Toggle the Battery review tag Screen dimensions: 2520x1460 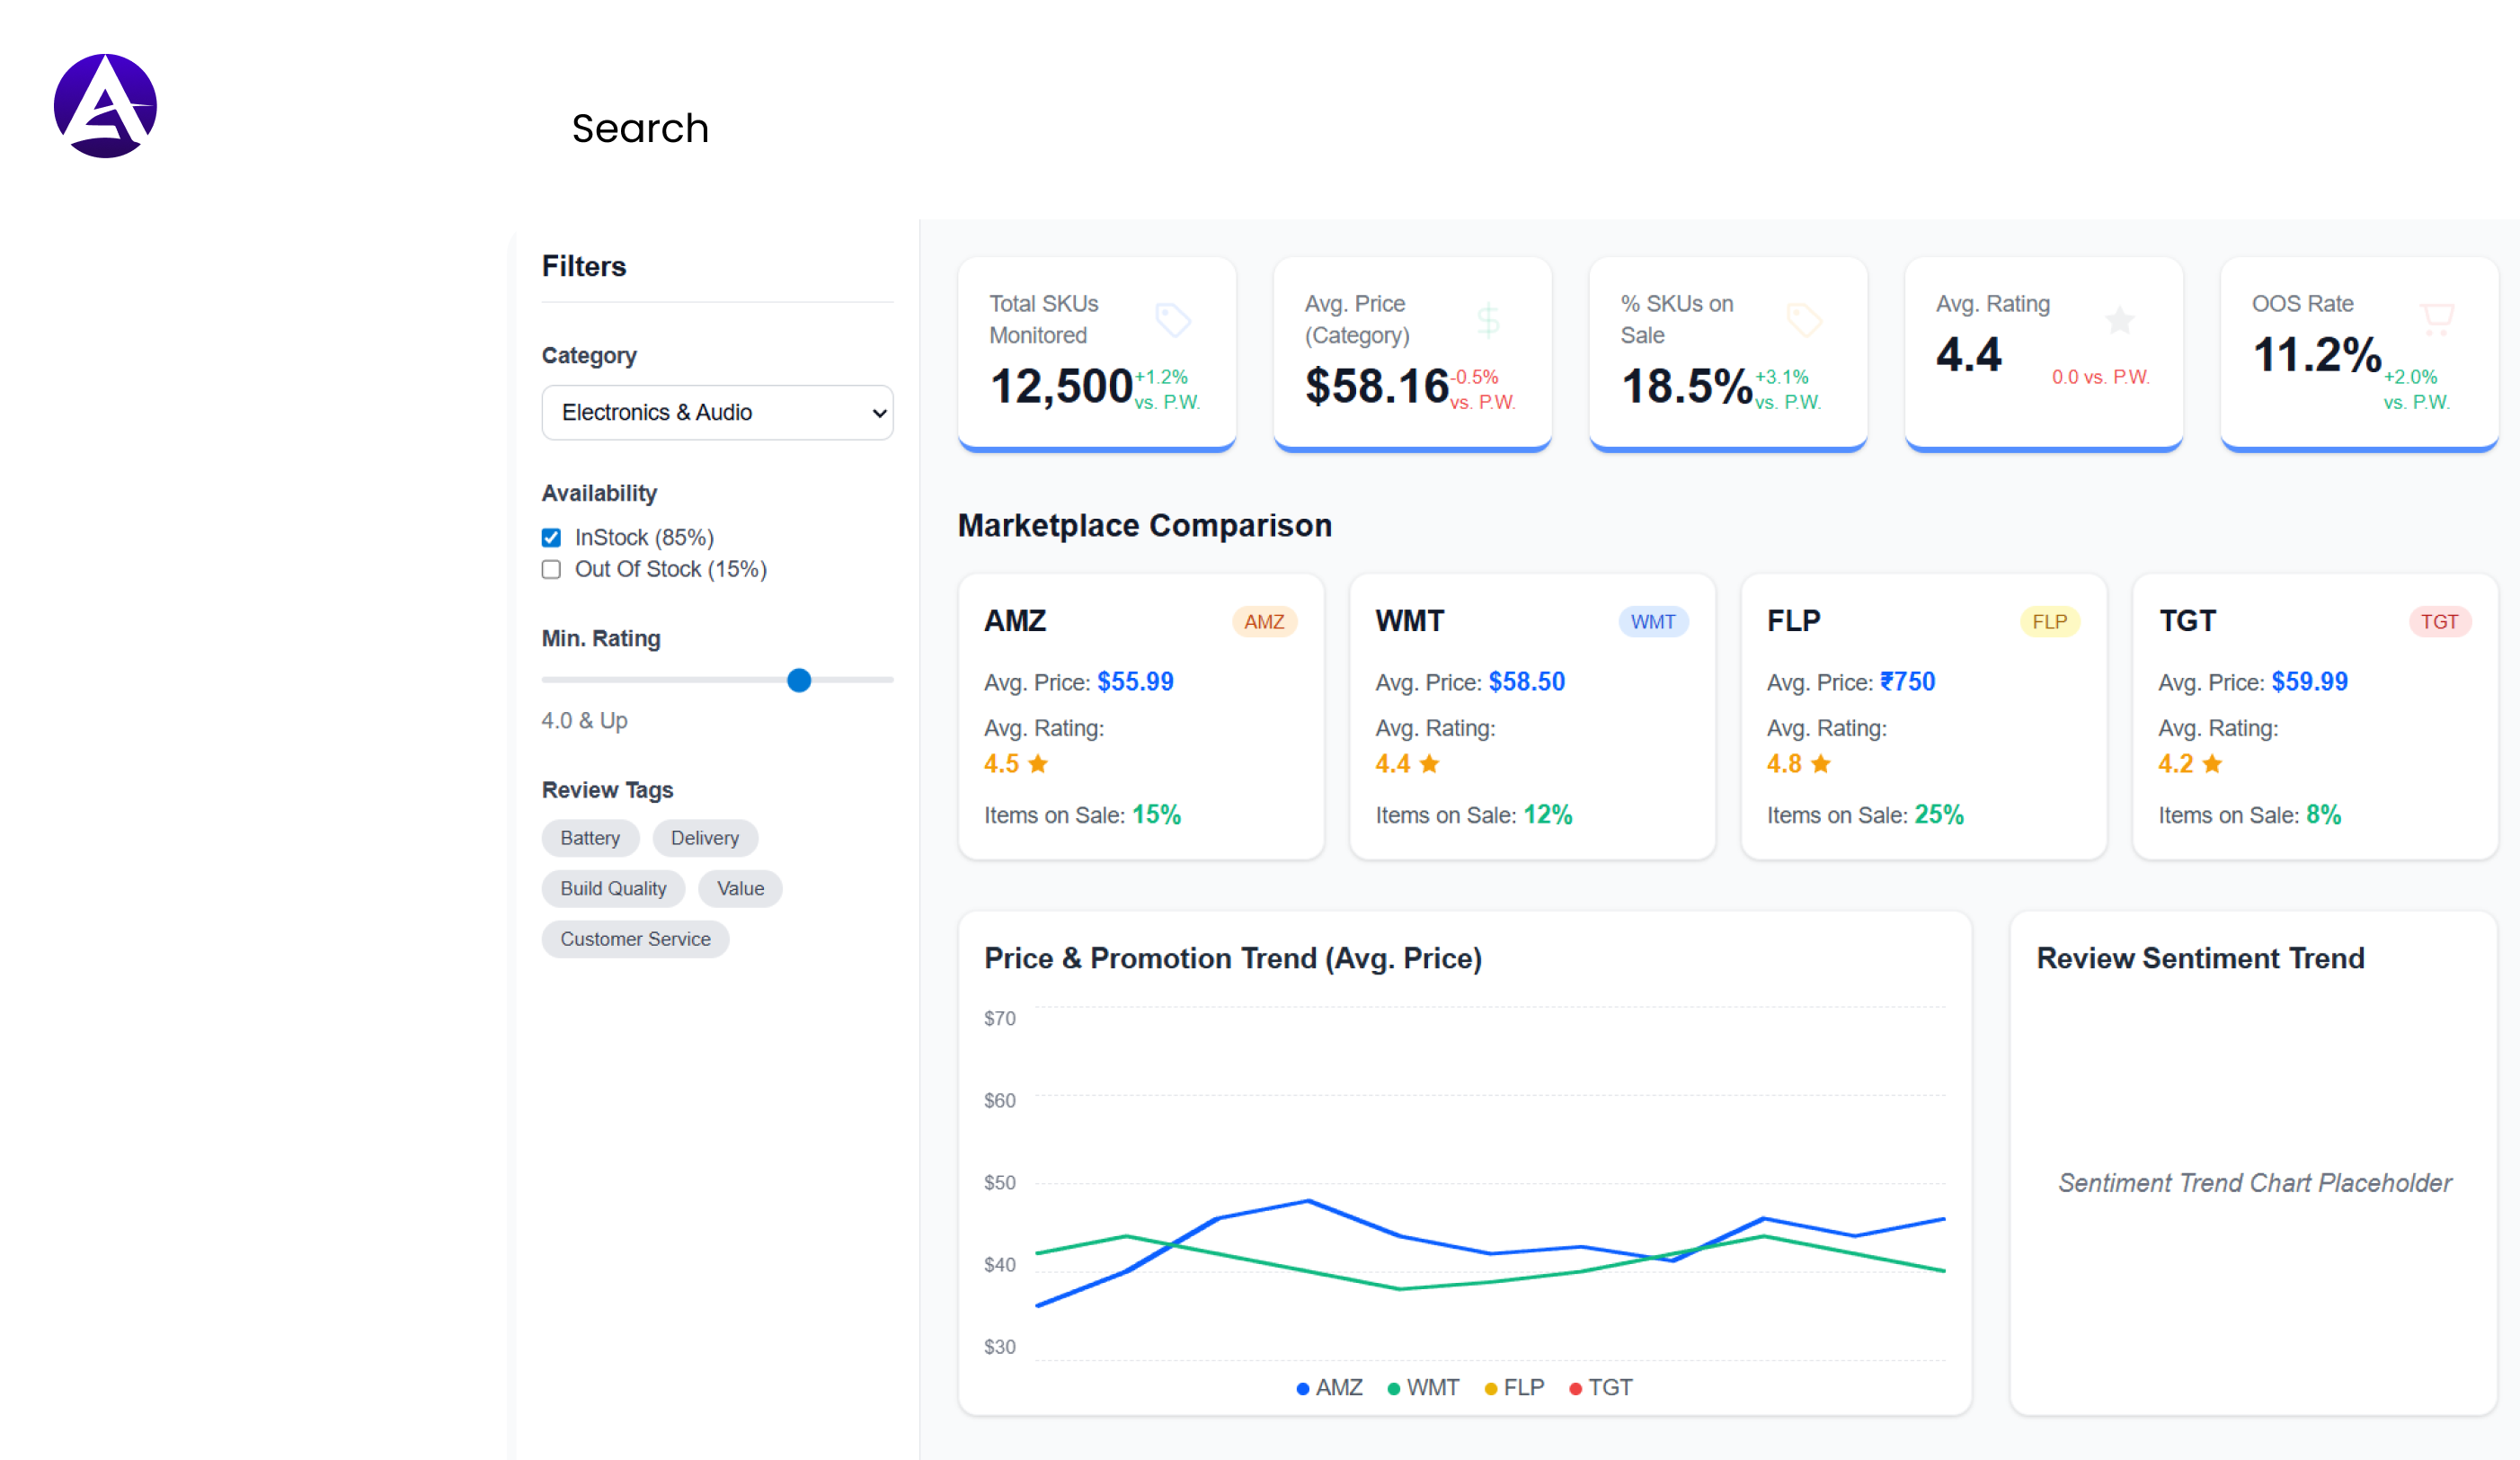(x=590, y=838)
